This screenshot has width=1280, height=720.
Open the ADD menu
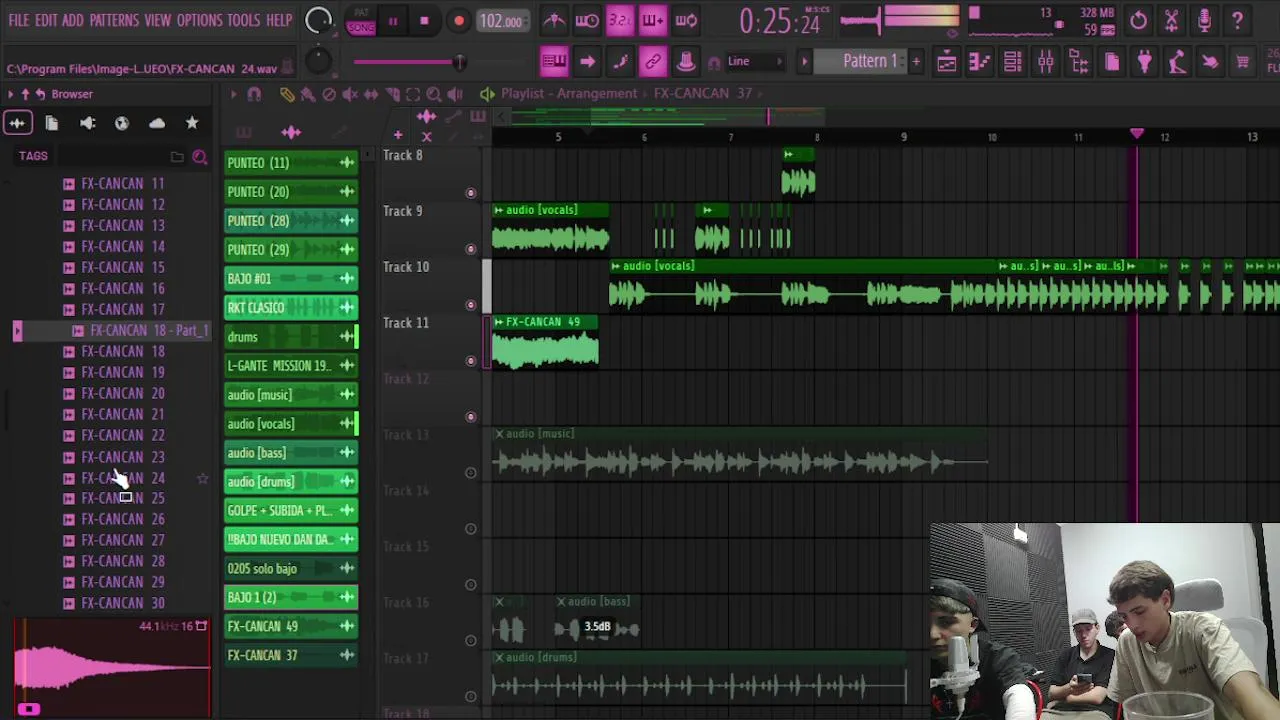[x=73, y=20]
